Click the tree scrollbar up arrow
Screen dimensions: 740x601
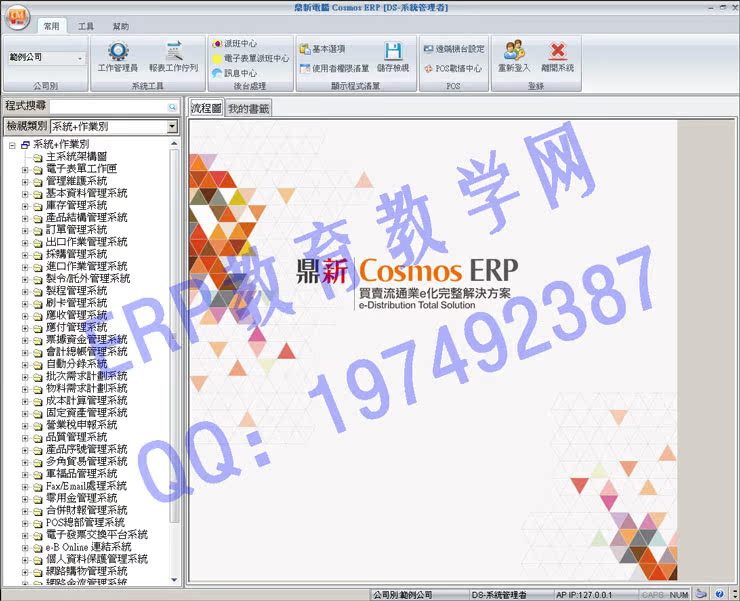click(174, 144)
